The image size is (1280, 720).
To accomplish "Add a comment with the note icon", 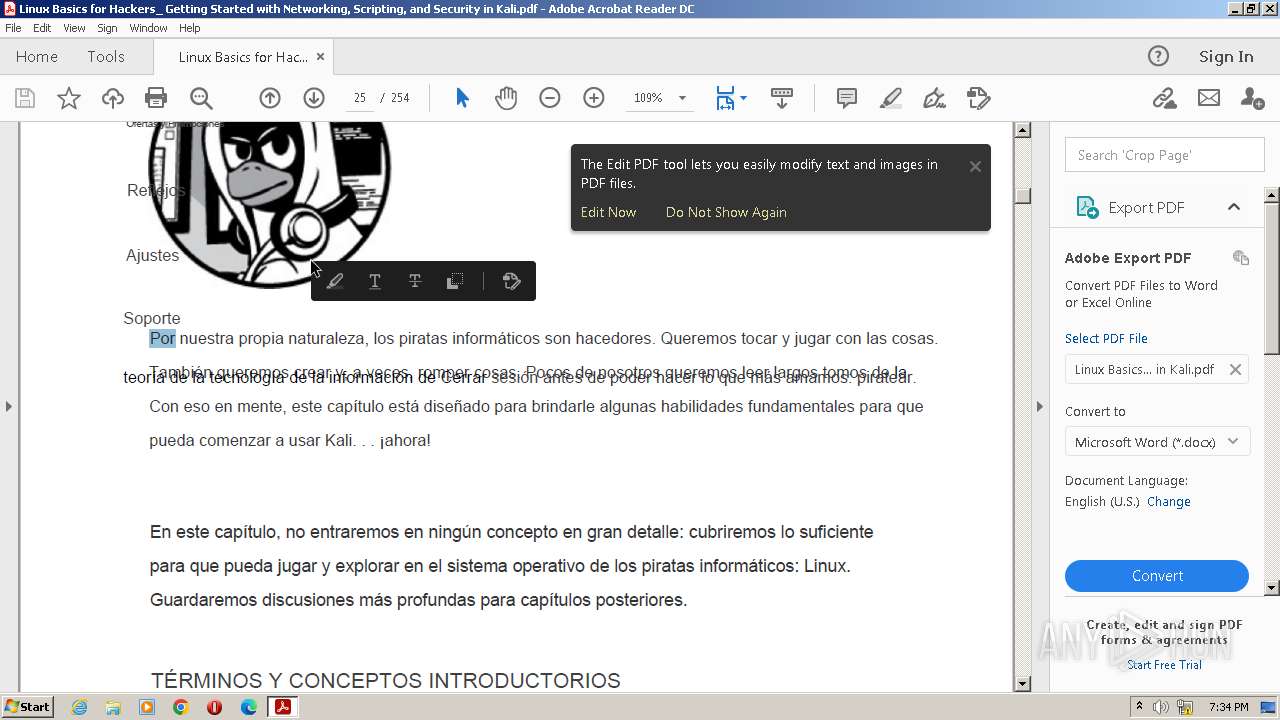I will point(847,98).
